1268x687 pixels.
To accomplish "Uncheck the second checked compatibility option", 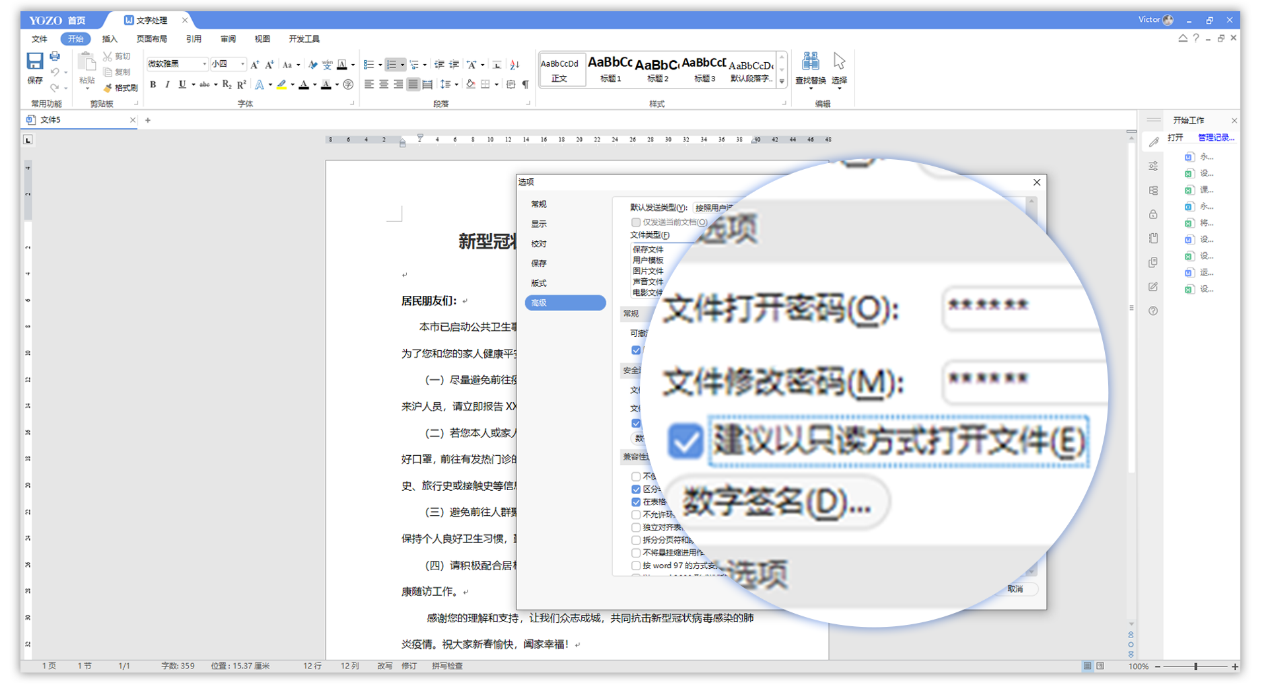I will point(636,502).
